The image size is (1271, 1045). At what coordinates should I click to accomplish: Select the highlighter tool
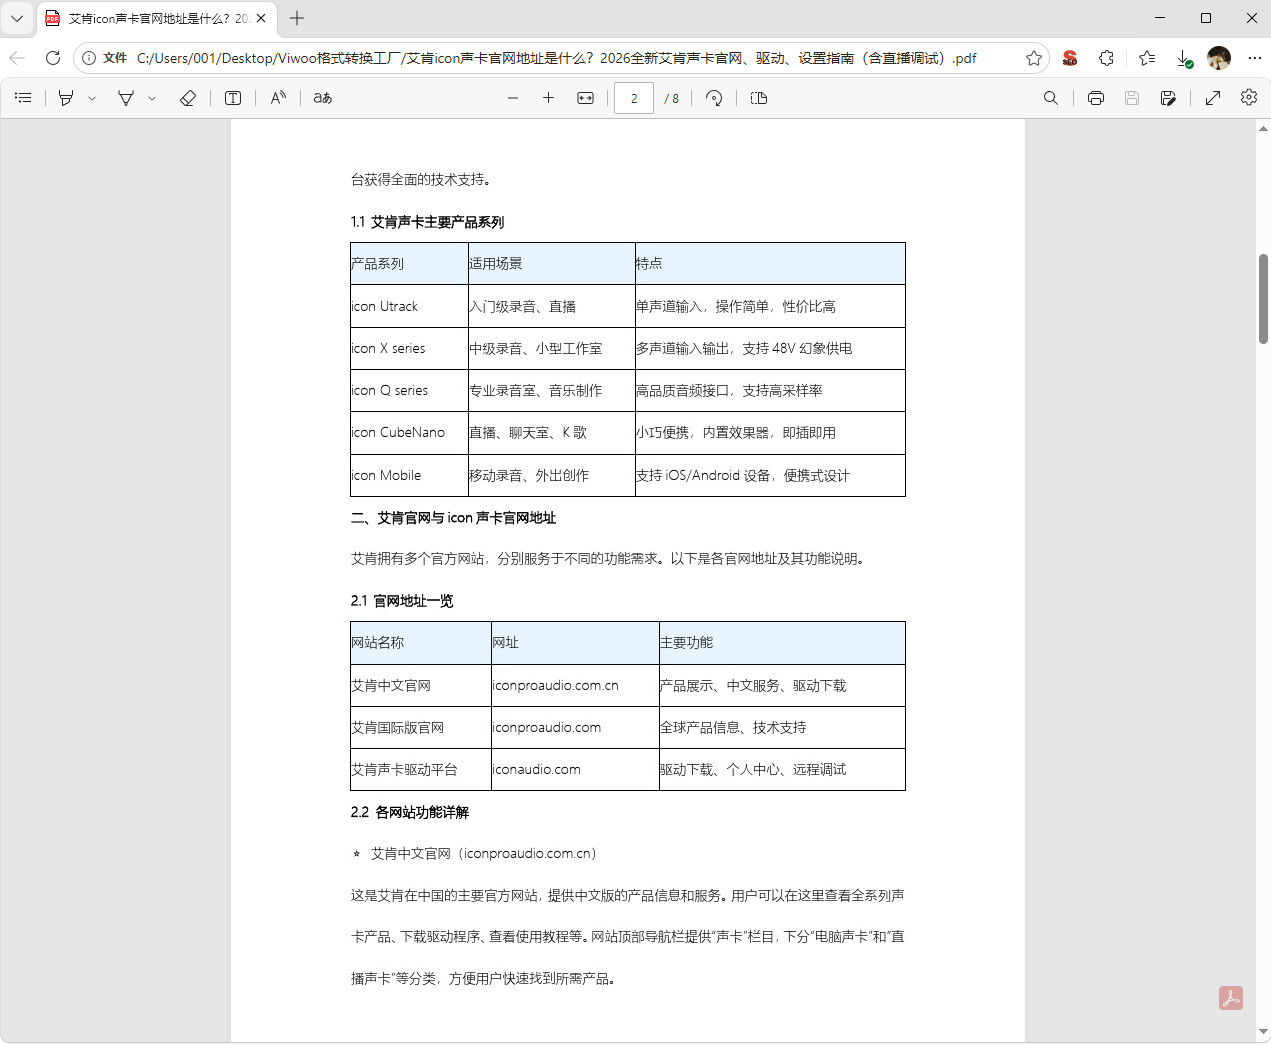coord(66,98)
